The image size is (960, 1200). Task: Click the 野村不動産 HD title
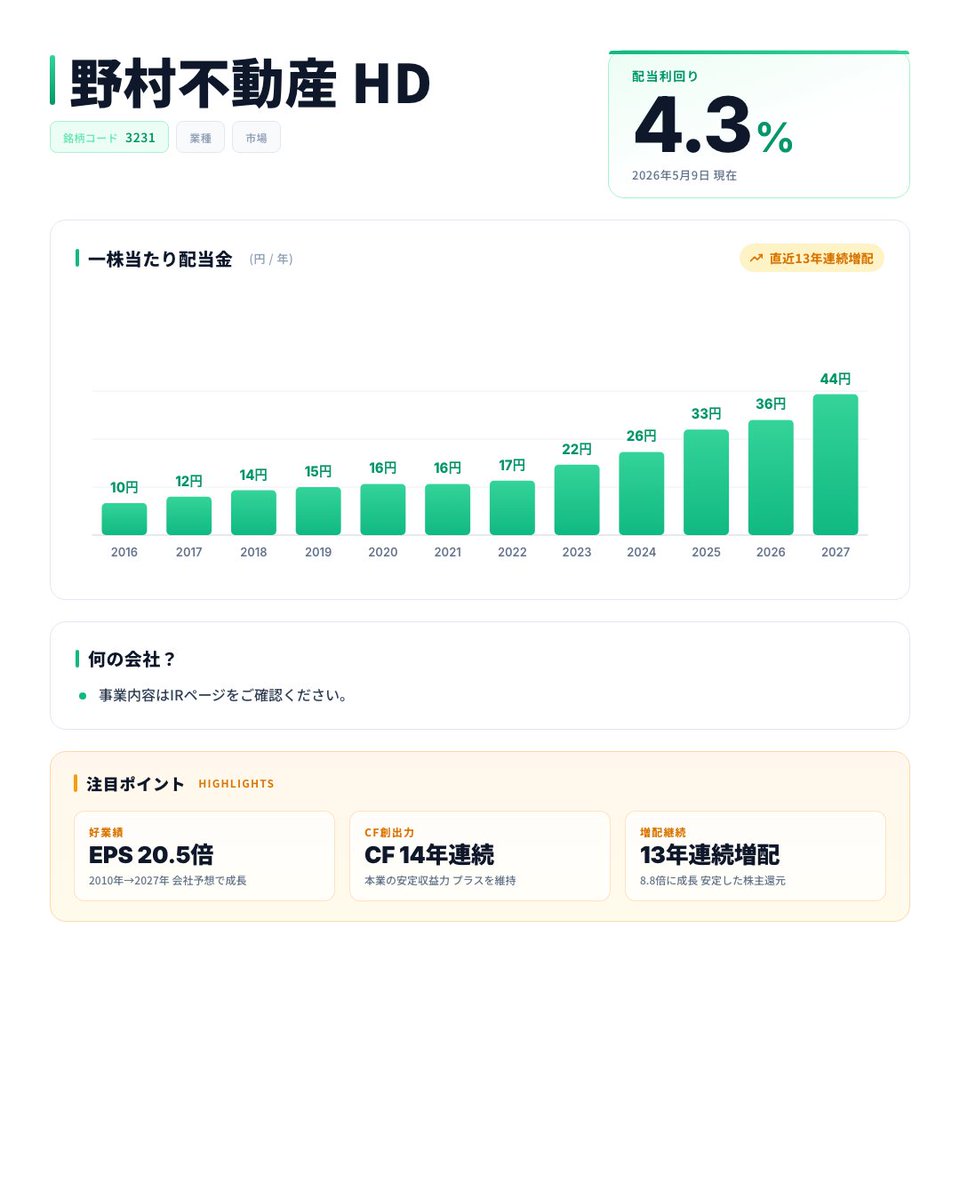pyautogui.click(x=250, y=84)
